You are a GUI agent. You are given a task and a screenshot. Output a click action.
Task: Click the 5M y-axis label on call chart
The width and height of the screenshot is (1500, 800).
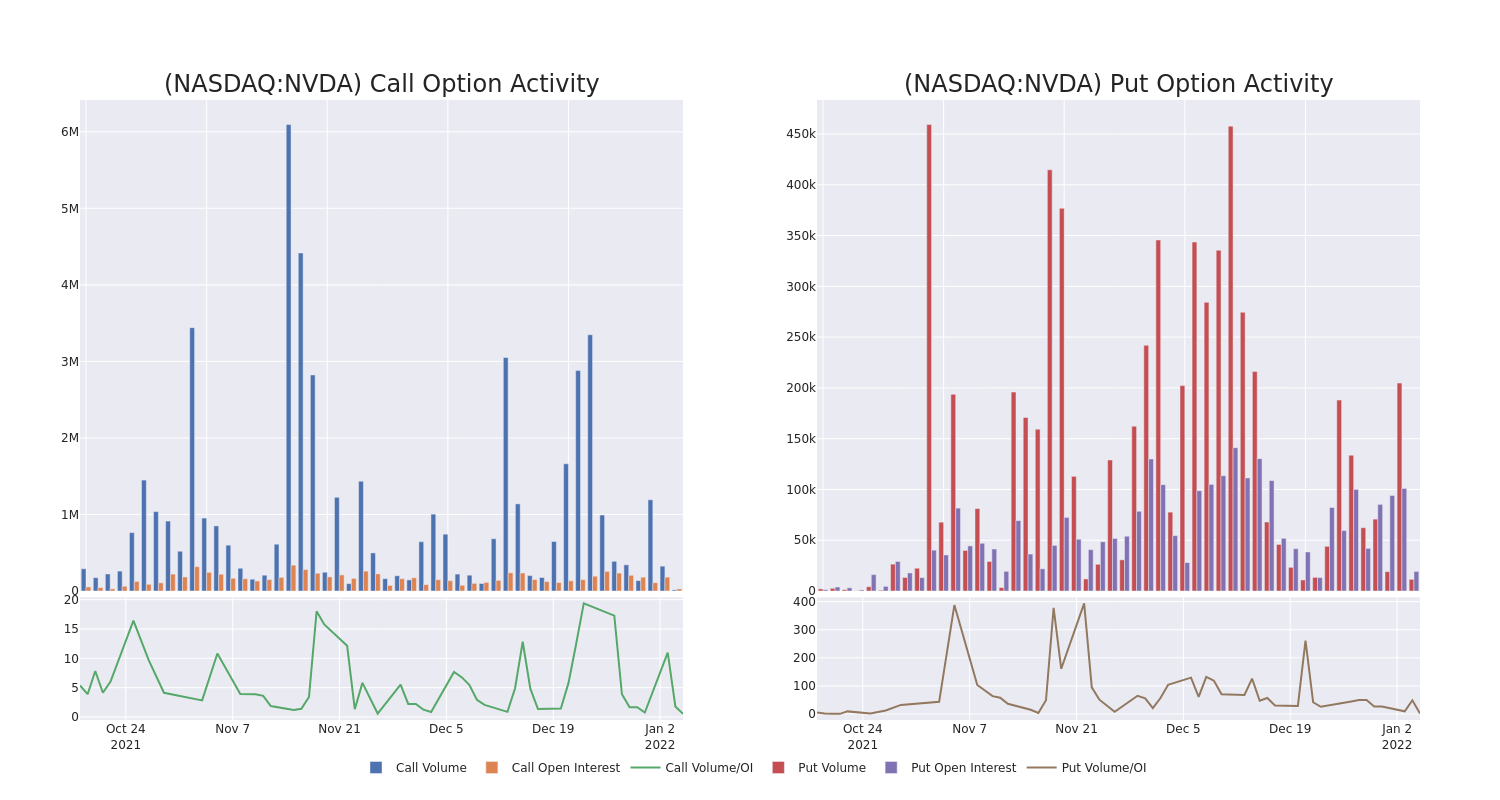pos(70,209)
